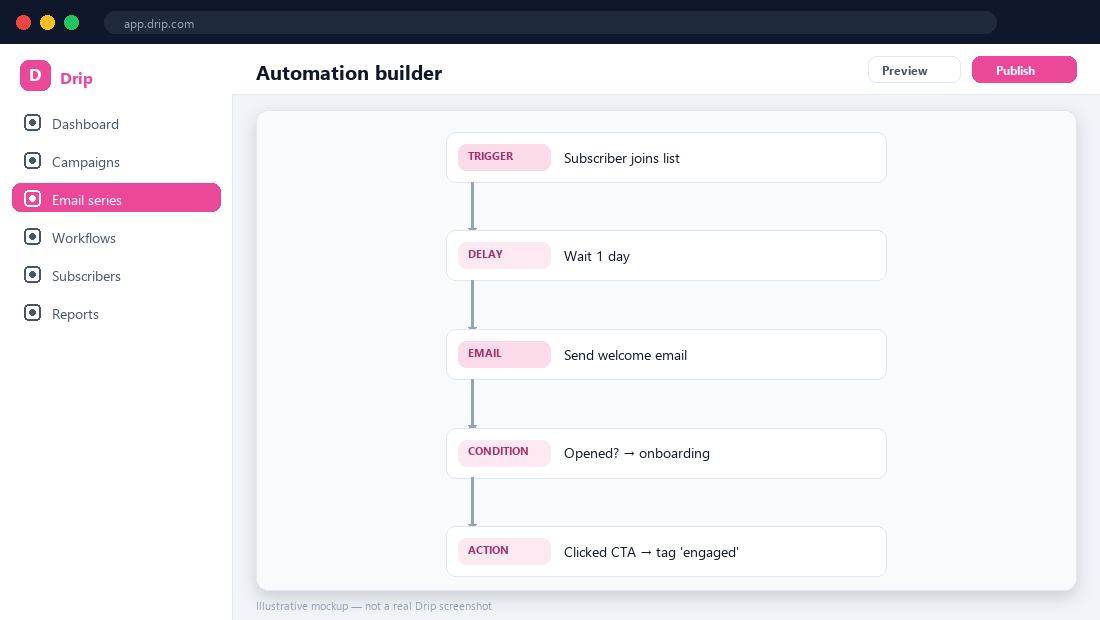Open Subscribers section
The image size is (1100, 620).
116,276
